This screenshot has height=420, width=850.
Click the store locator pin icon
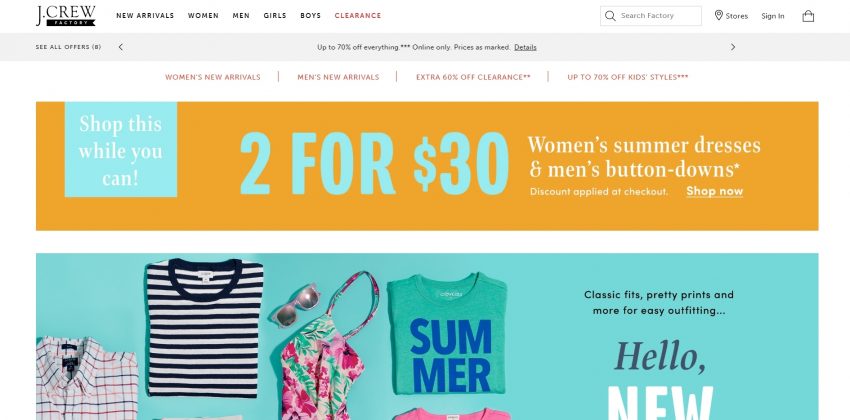(x=719, y=15)
